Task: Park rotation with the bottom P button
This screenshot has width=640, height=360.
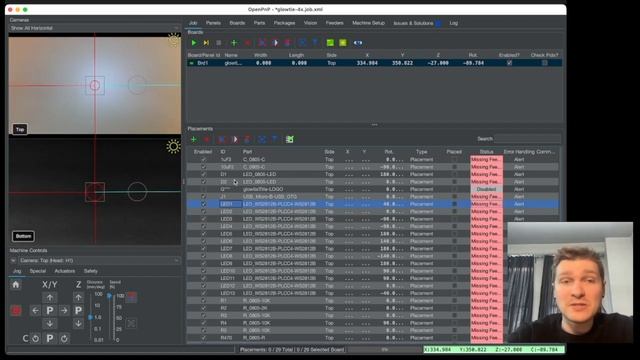Action: [x=49, y=338]
